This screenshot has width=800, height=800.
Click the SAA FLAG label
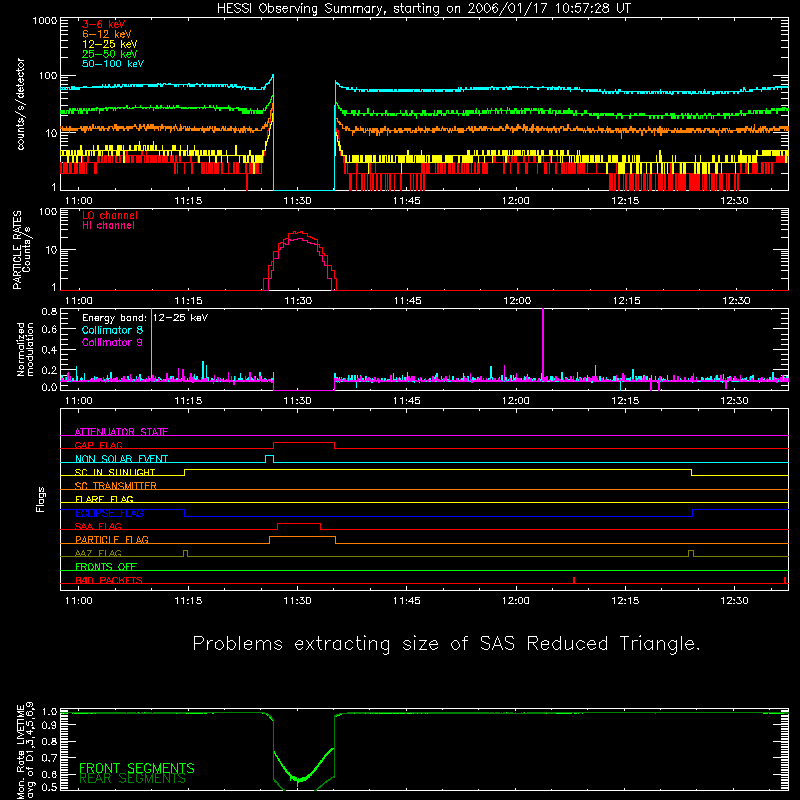98,526
